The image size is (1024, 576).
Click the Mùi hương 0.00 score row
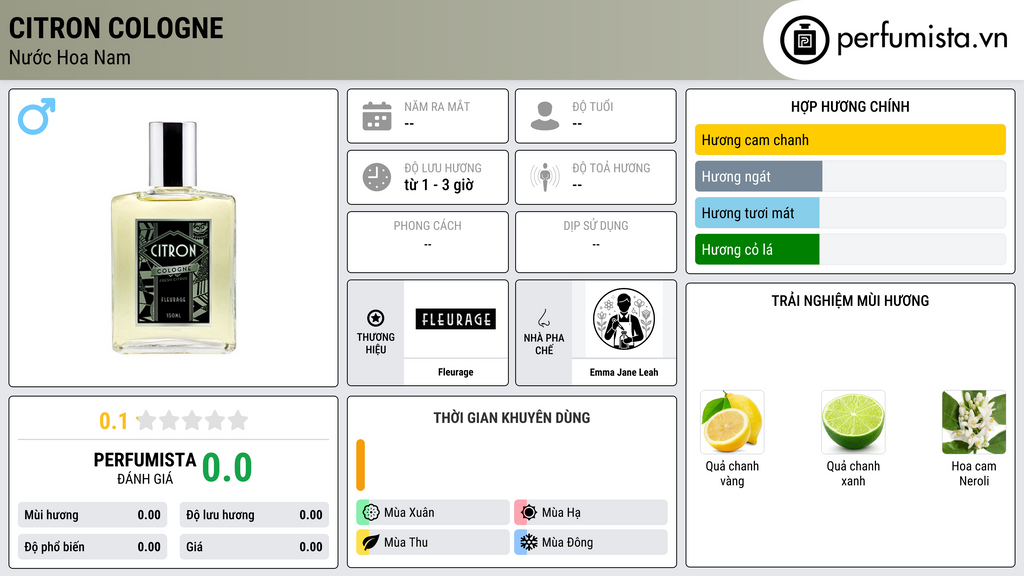pos(92,515)
